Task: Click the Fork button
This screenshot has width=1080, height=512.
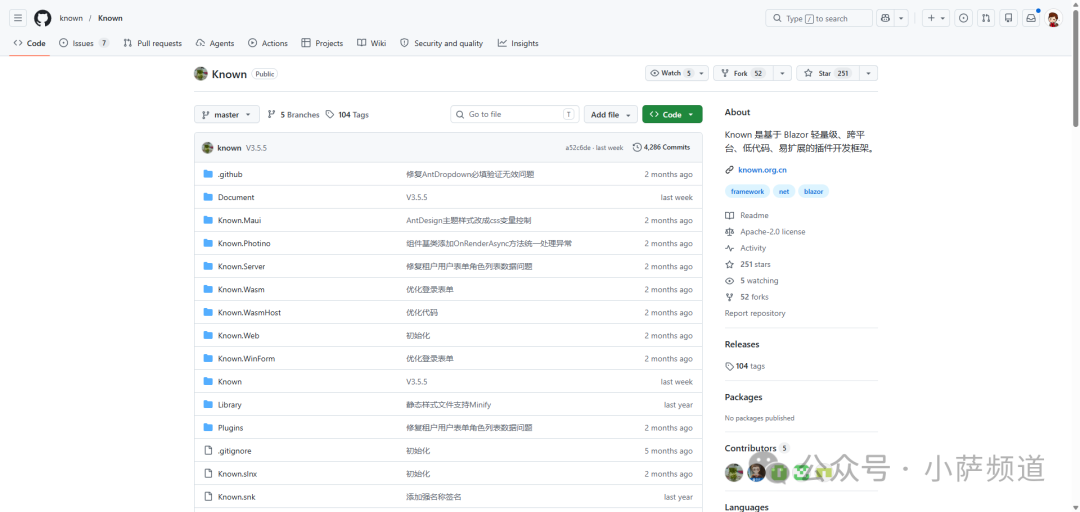Action: [x=743, y=73]
